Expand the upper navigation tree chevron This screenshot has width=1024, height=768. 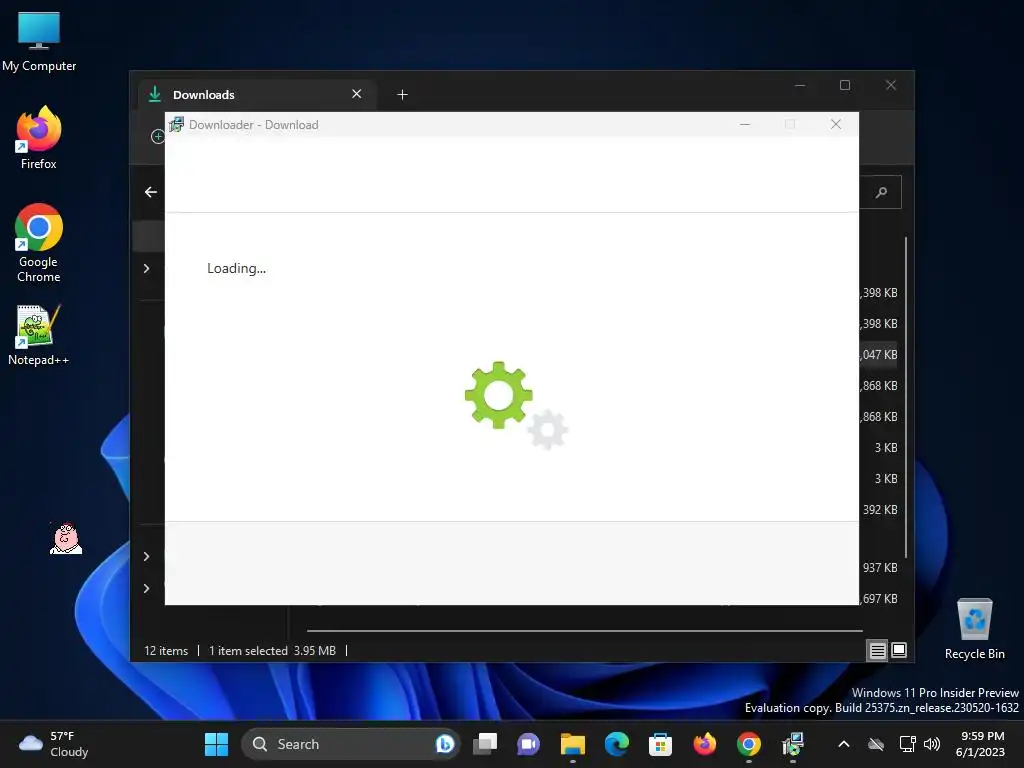(x=146, y=268)
